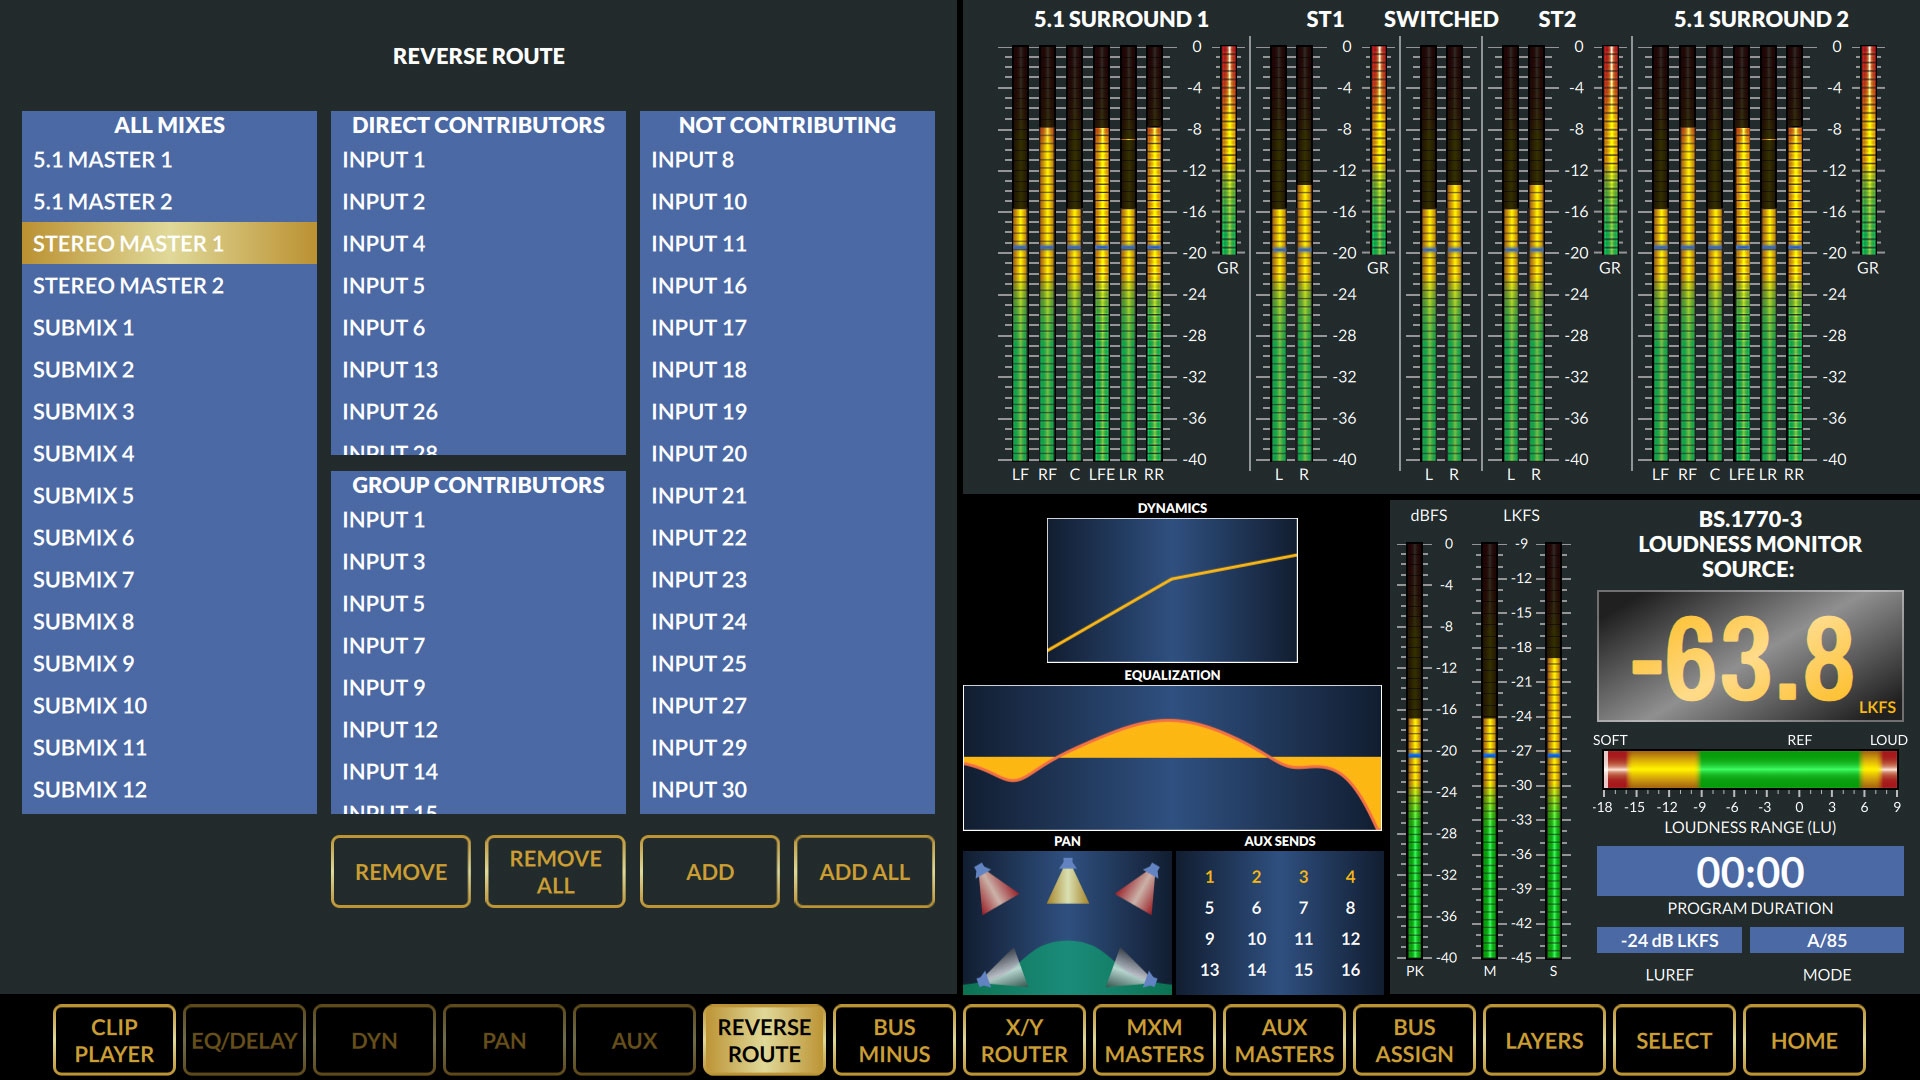Open the Equalization curve graph
This screenshot has width=1920, height=1080.
(1172, 758)
